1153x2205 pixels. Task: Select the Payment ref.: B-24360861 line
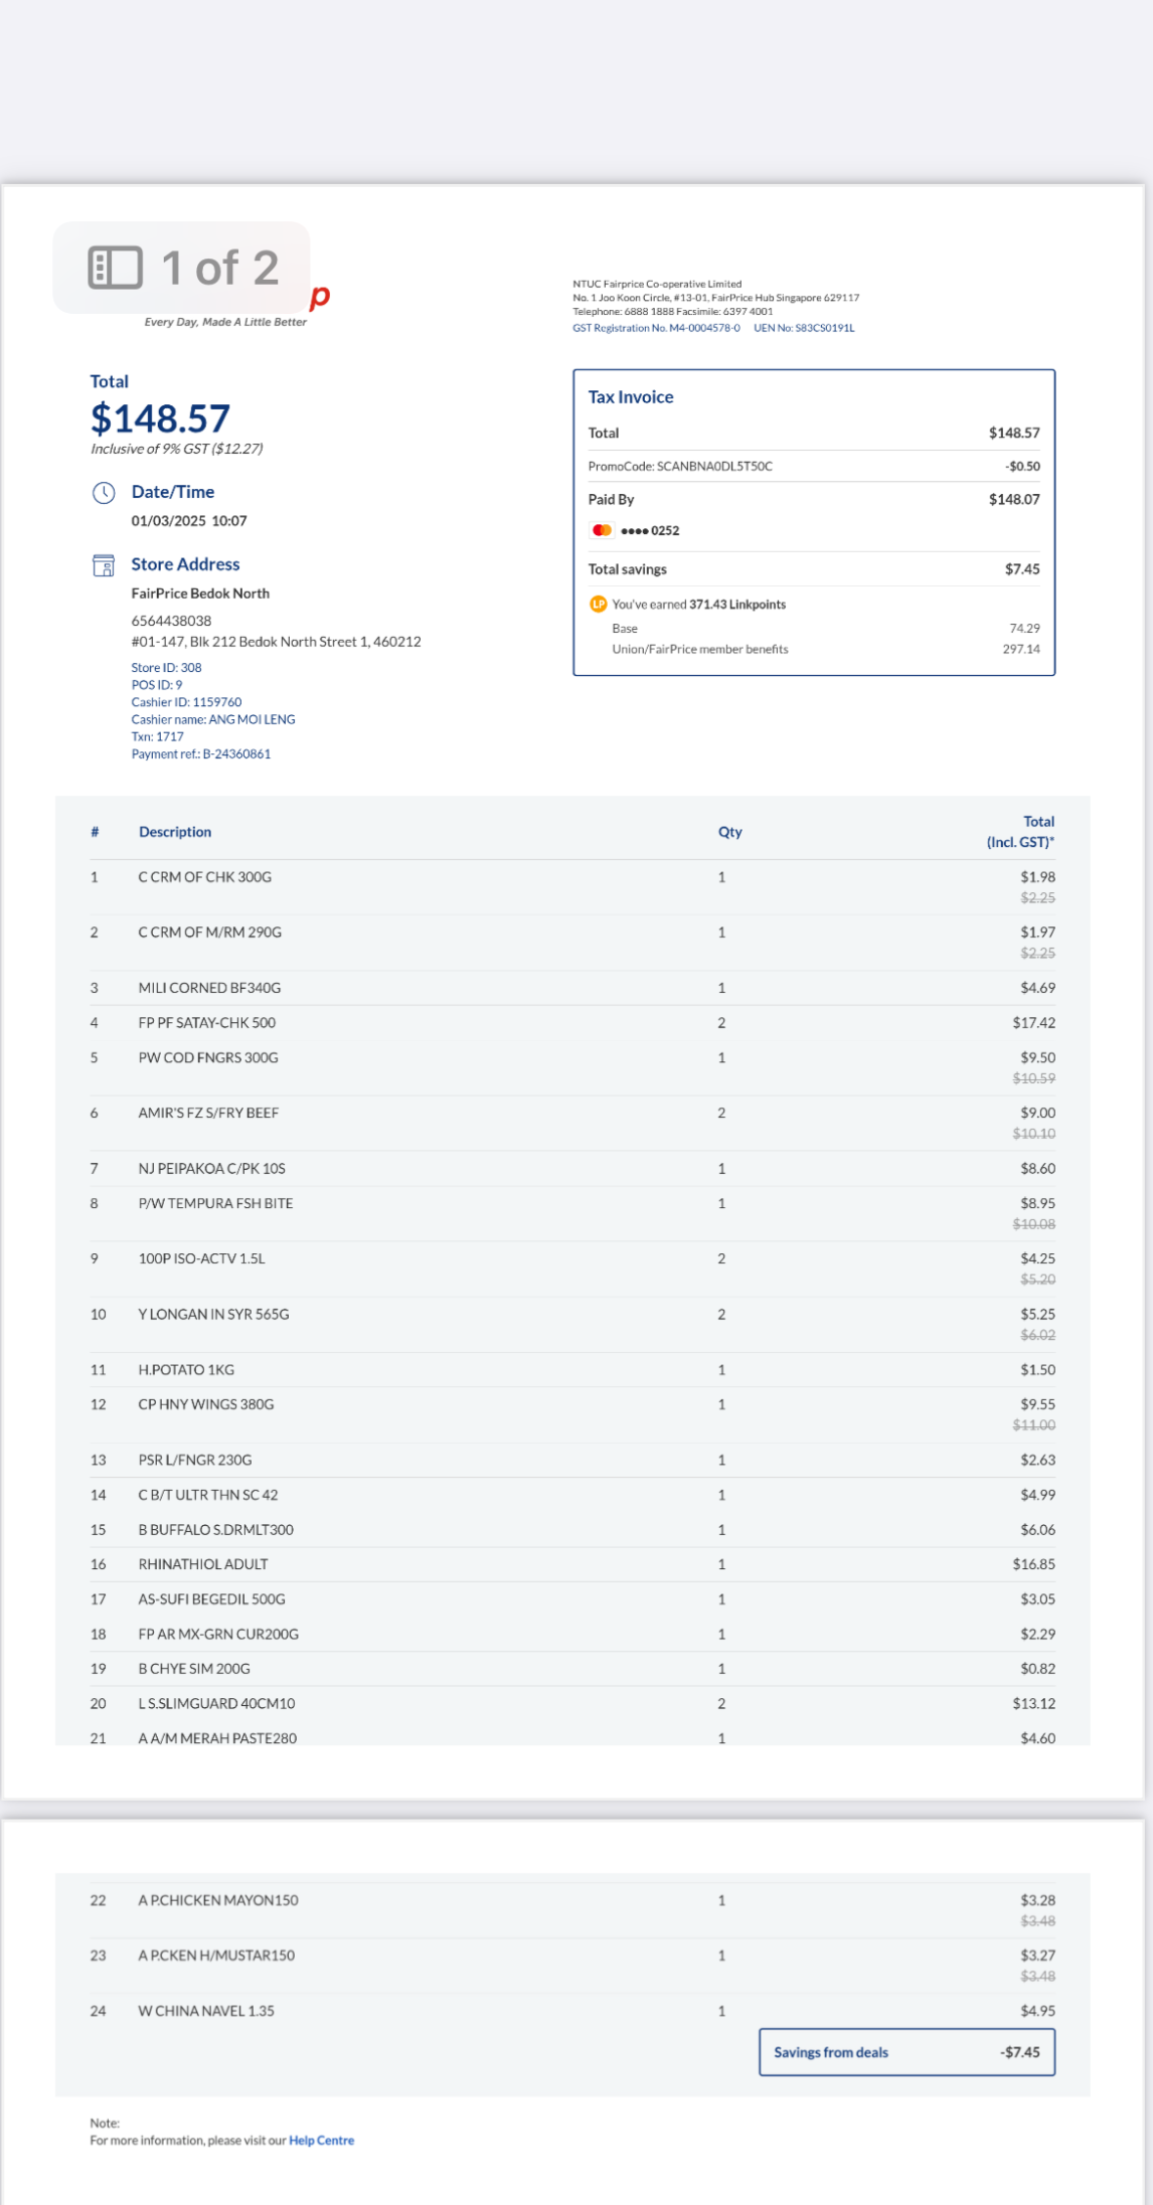[x=201, y=754]
